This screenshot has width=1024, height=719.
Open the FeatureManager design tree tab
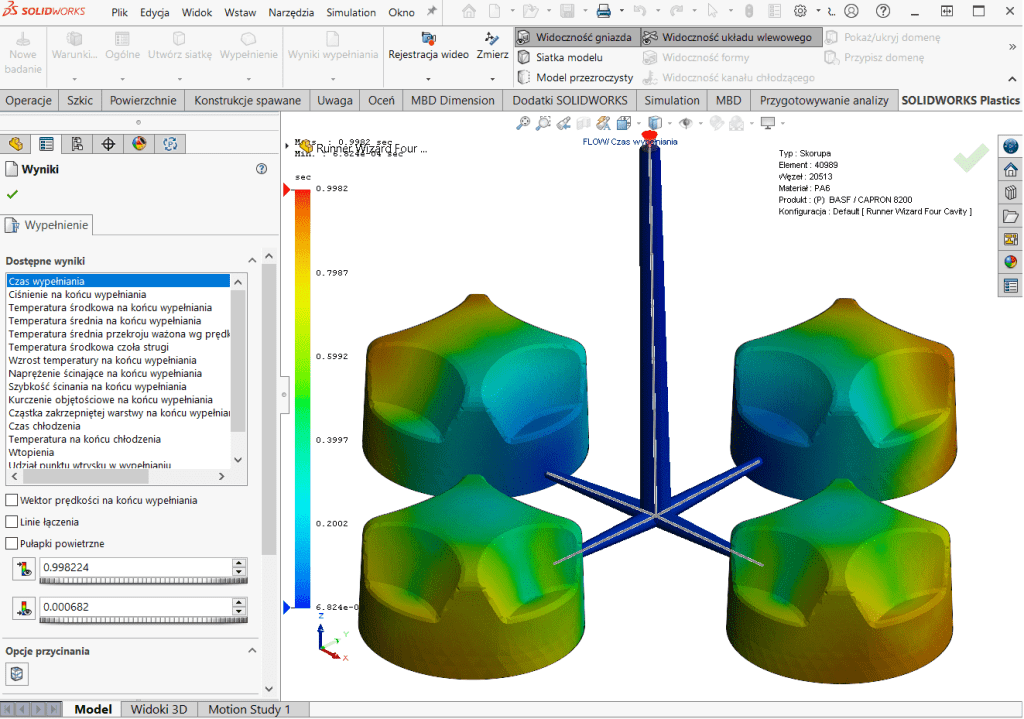pos(16,144)
